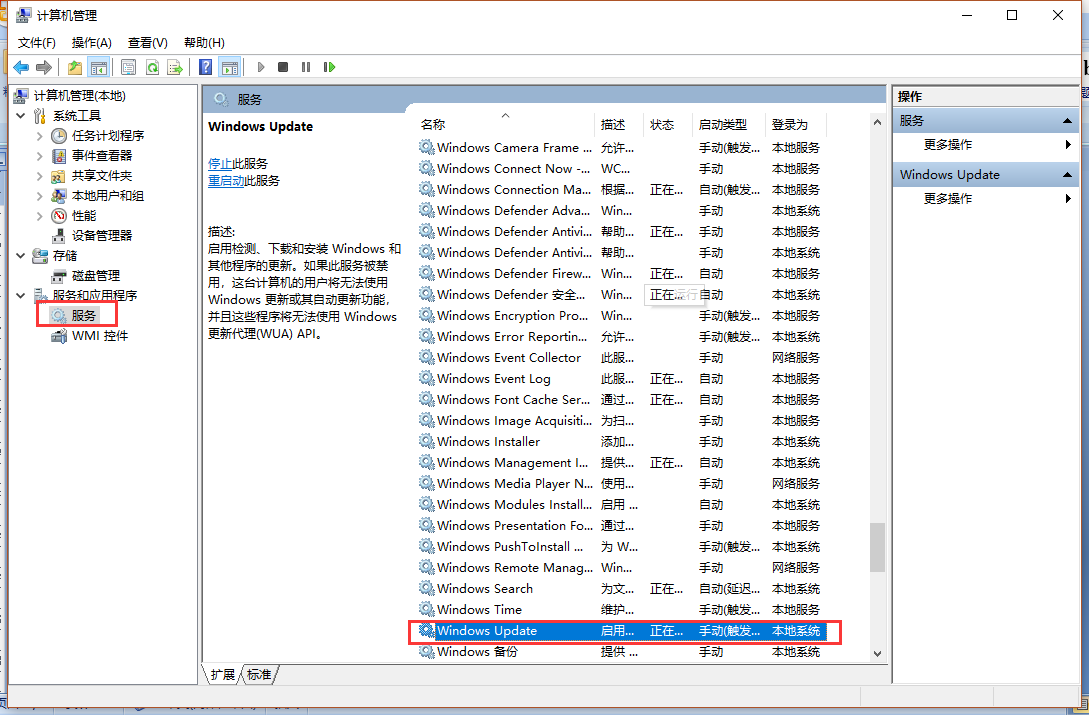Open the 帮助(H) menu
The width and height of the screenshot is (1089, 715).
coord(204,43)
